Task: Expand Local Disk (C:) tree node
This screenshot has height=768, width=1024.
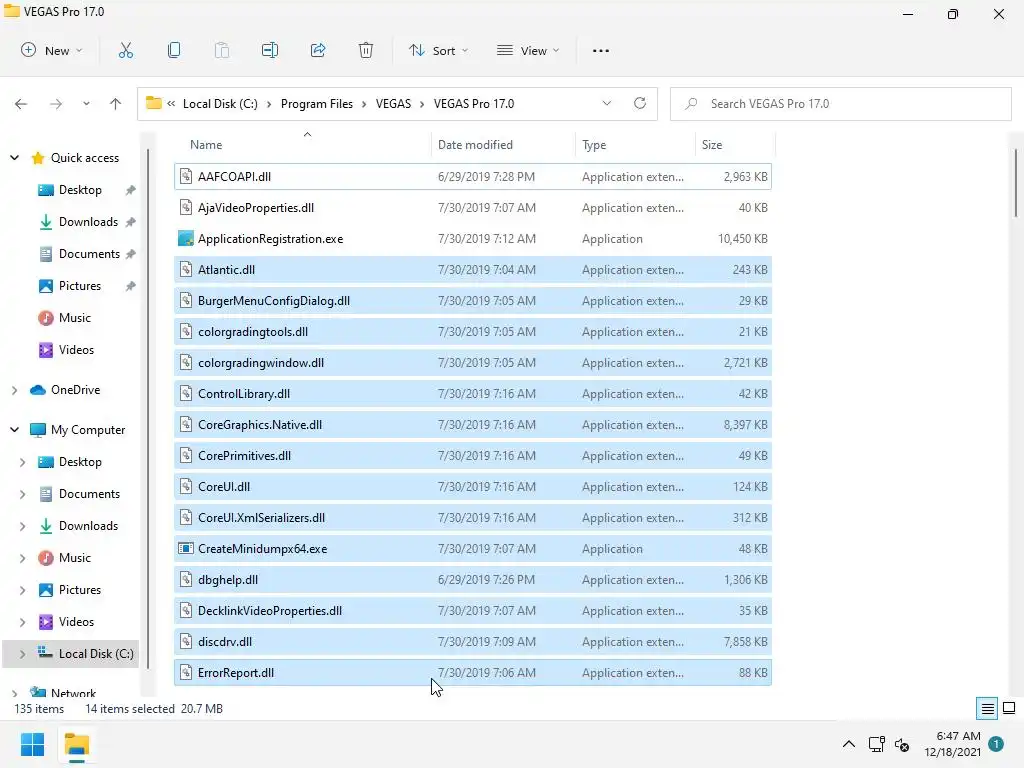Action: click(22, 654)
